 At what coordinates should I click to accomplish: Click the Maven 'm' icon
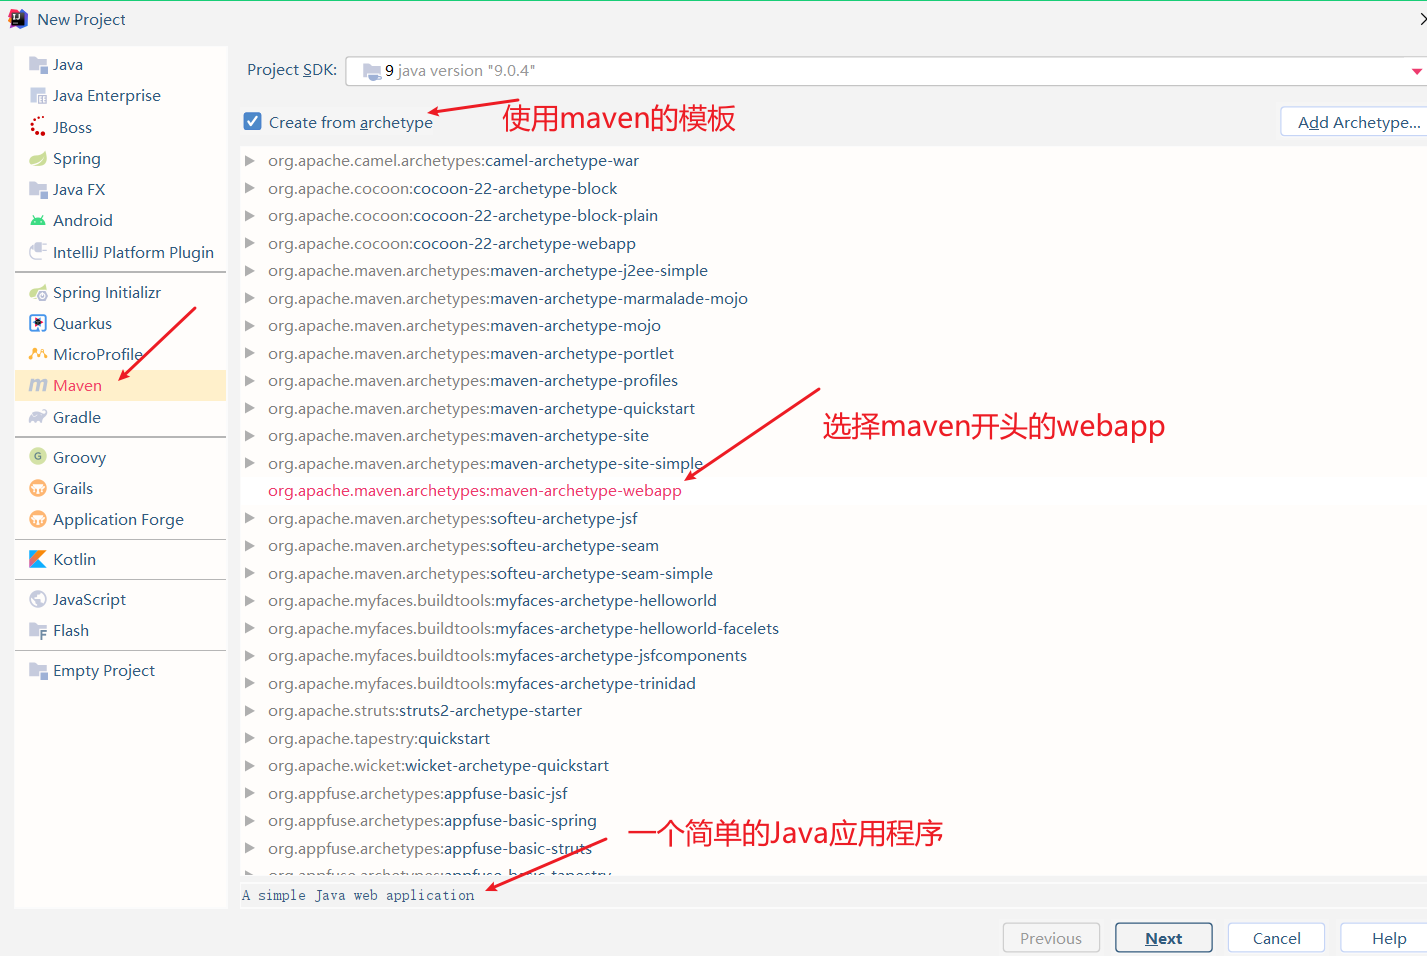tap(38, 385)
